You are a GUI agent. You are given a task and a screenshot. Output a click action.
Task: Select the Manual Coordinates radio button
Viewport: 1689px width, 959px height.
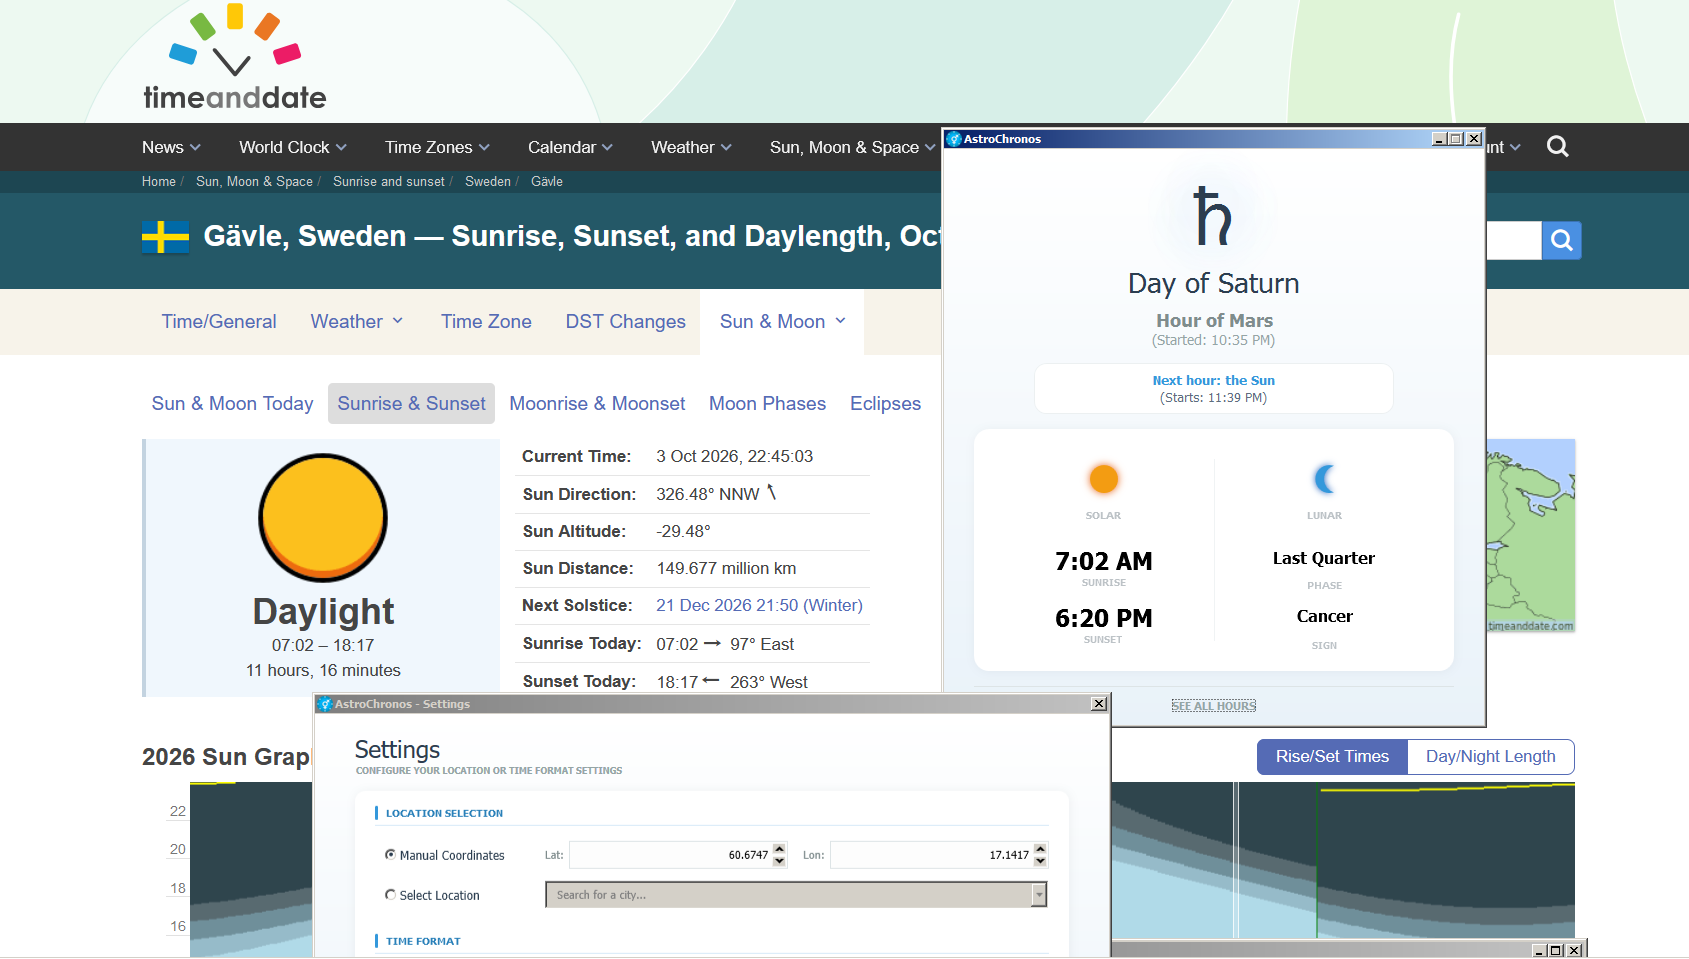pyautogui.click(x=390, y=855)
